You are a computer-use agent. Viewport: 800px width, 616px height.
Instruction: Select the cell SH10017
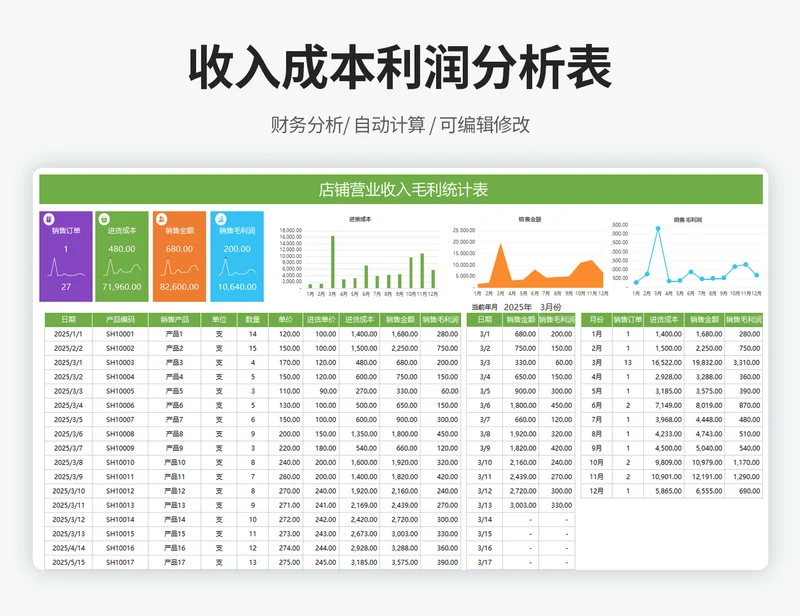[x=120, y=562]
